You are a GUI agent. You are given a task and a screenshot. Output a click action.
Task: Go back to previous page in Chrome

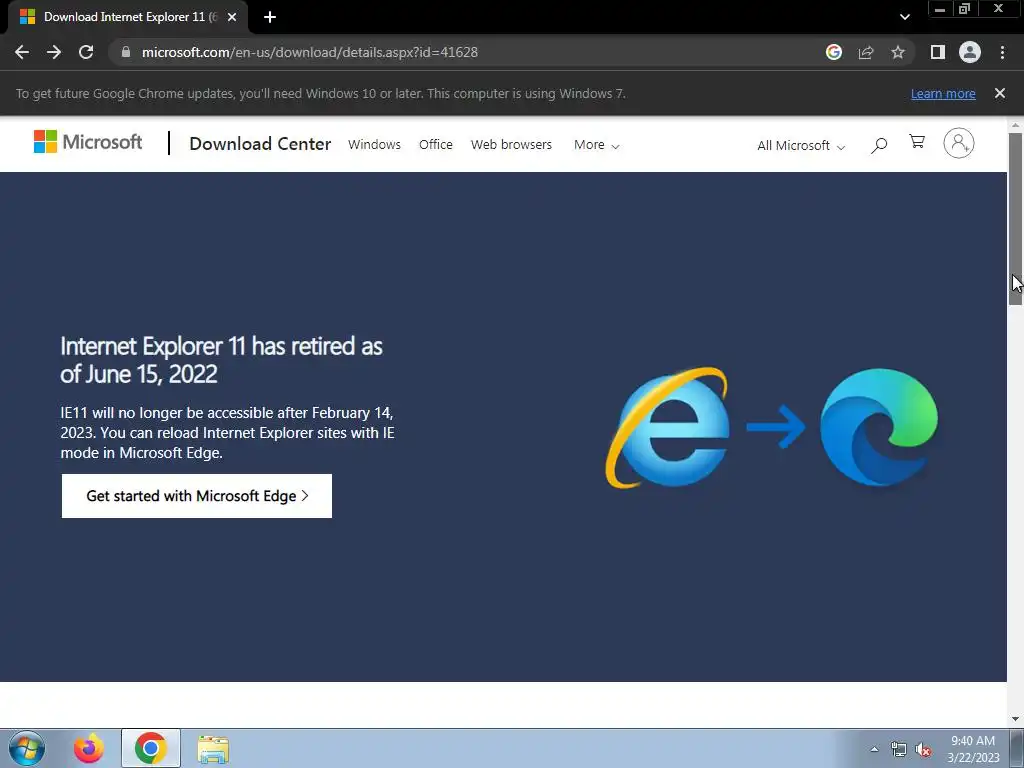[22, 52]
